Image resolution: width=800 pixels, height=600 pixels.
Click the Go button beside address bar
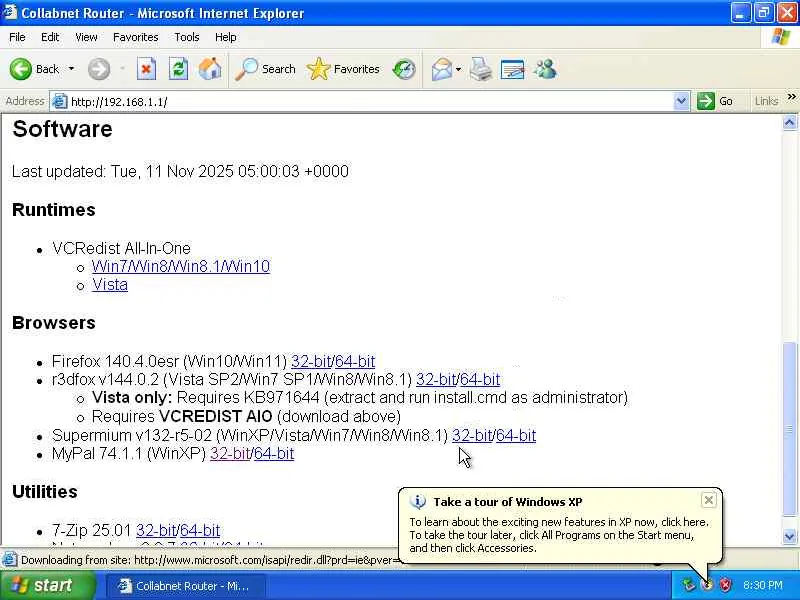(715, 101)
